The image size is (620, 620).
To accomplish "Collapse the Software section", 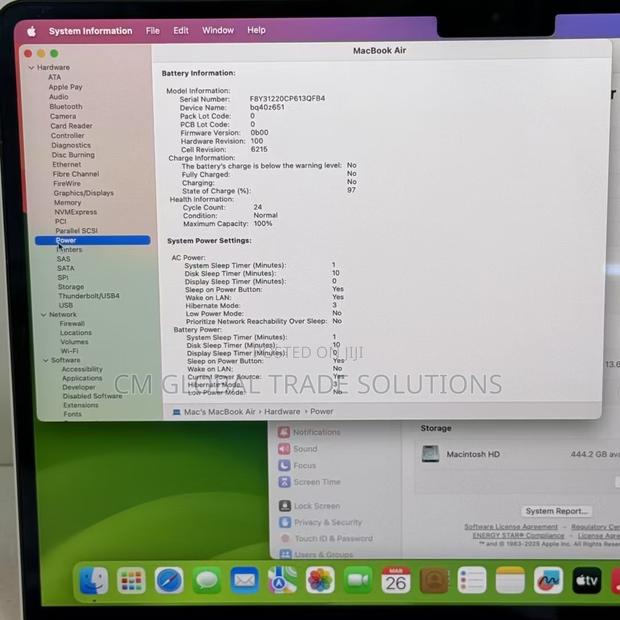I will (45, 360).
